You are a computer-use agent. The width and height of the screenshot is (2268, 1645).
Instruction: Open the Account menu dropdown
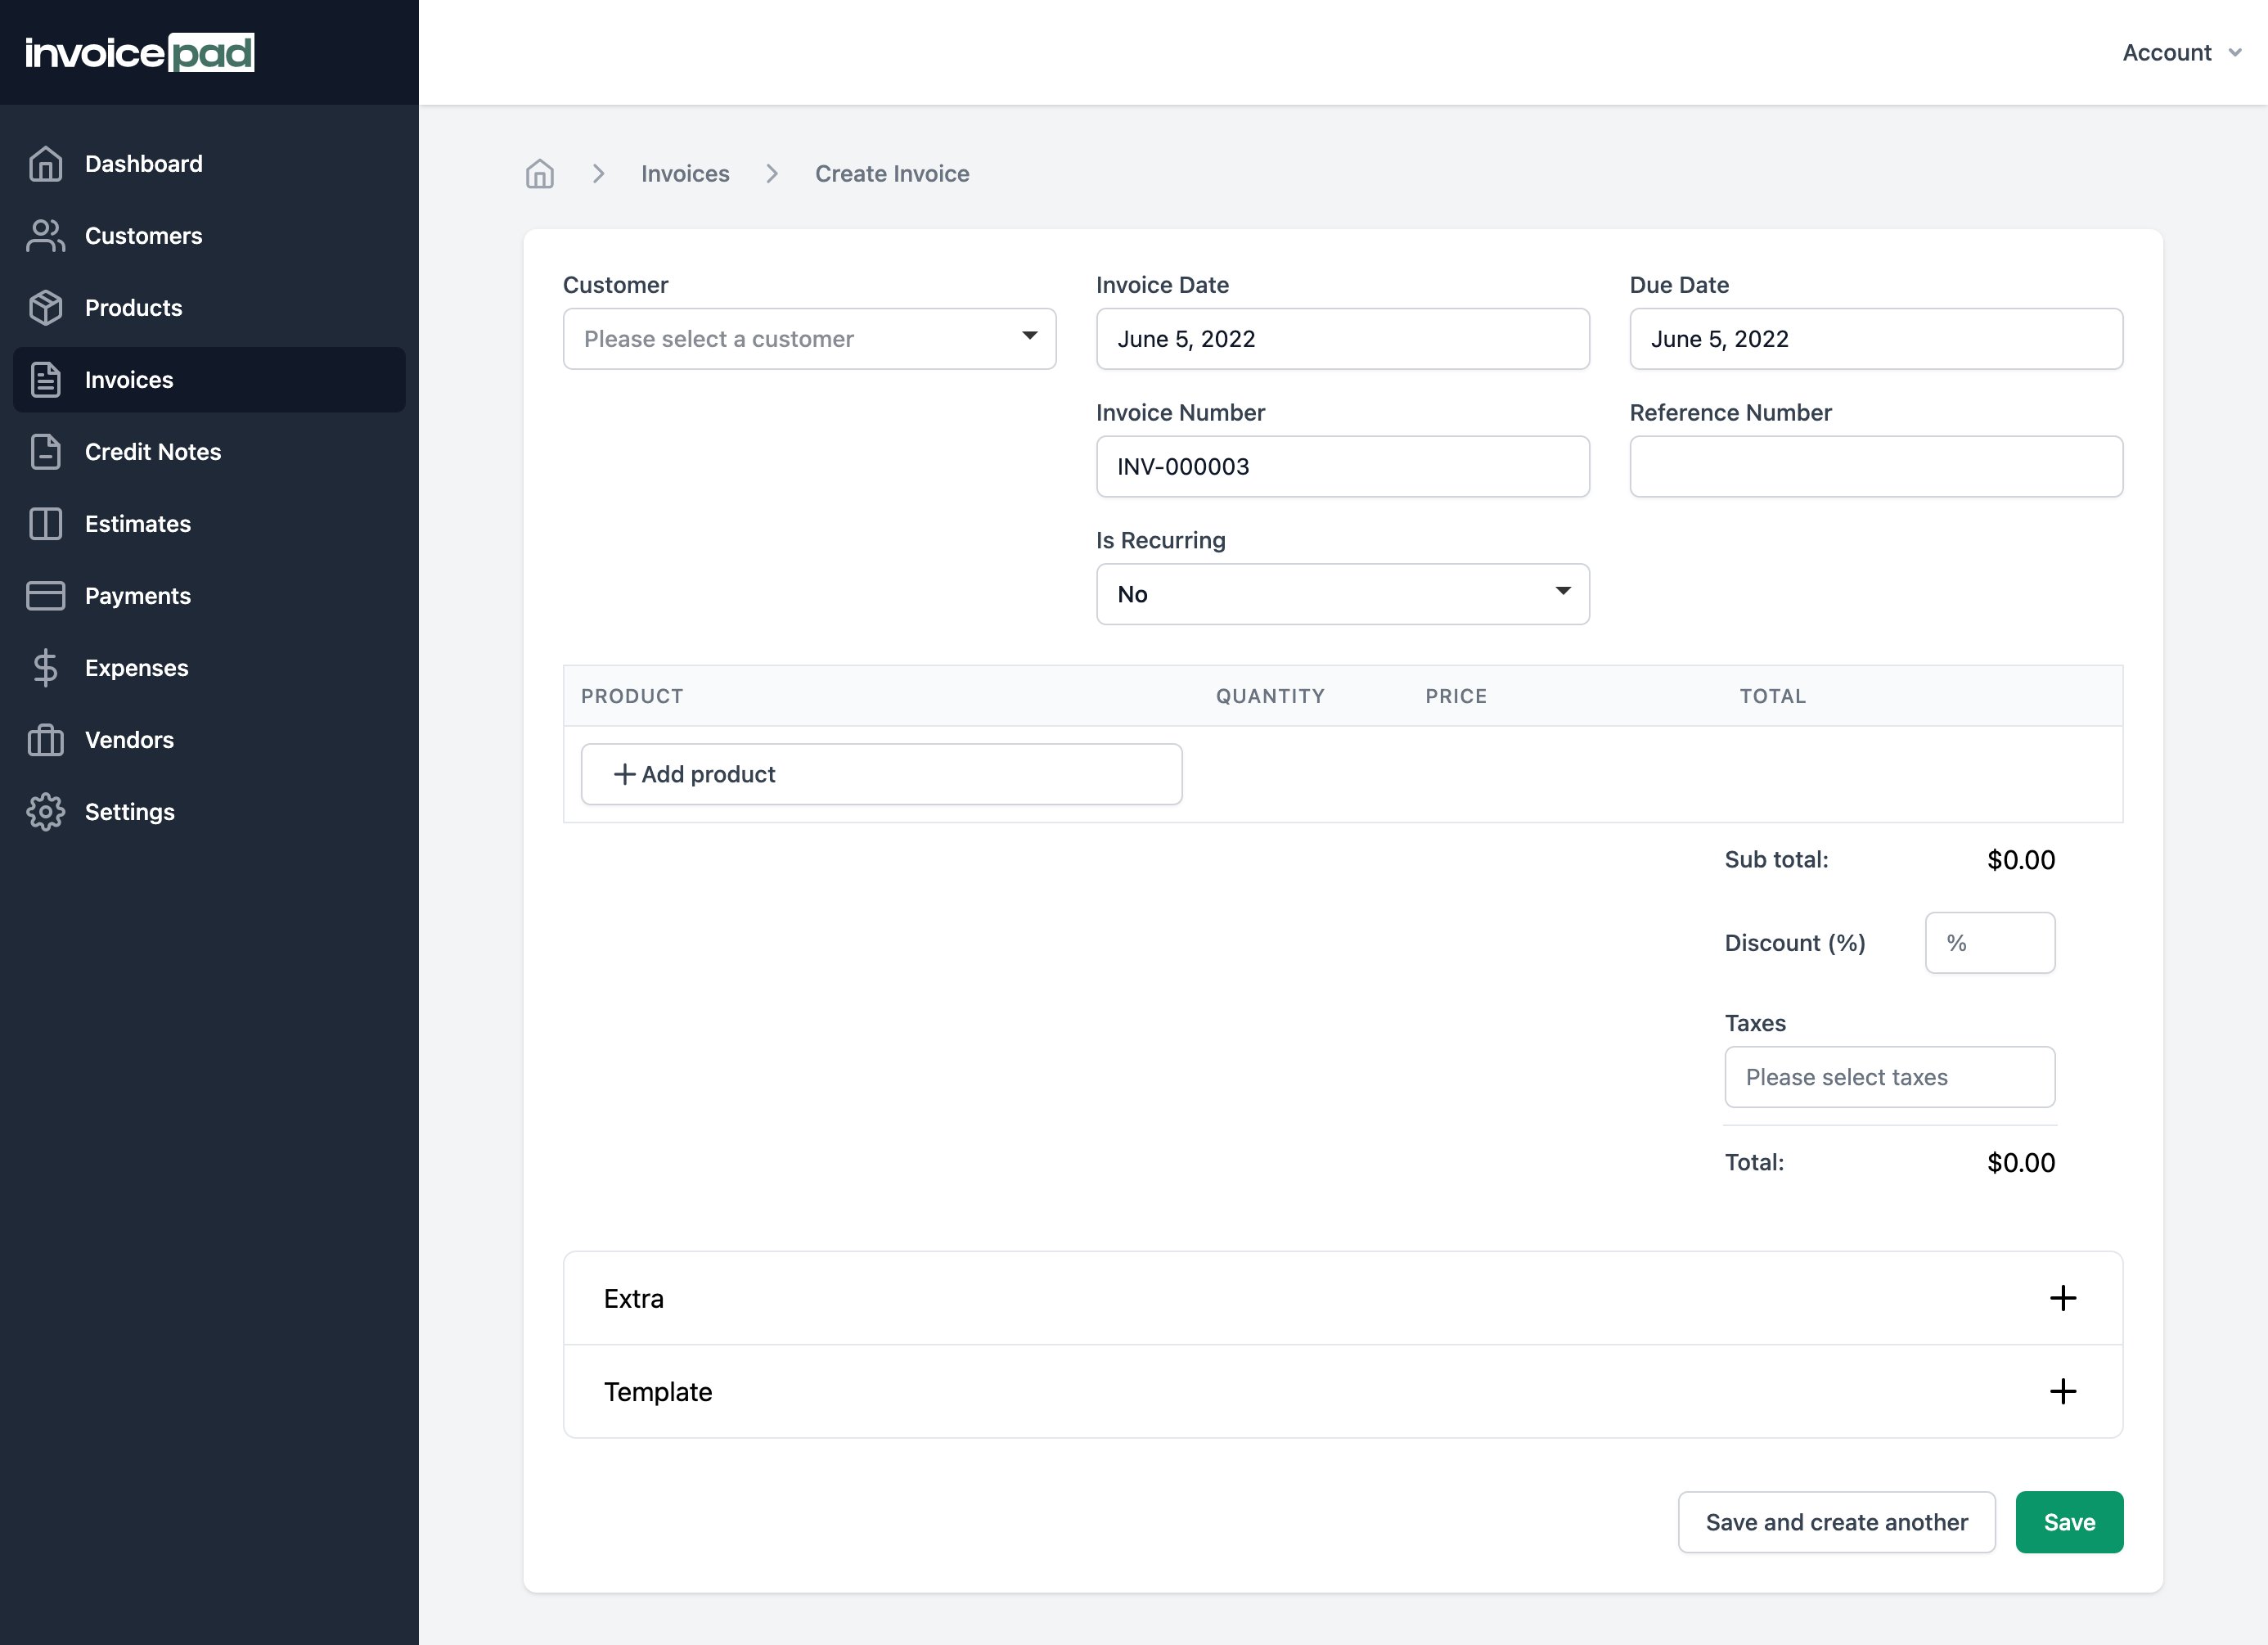pyautogui.click(x=2180, y=53)
